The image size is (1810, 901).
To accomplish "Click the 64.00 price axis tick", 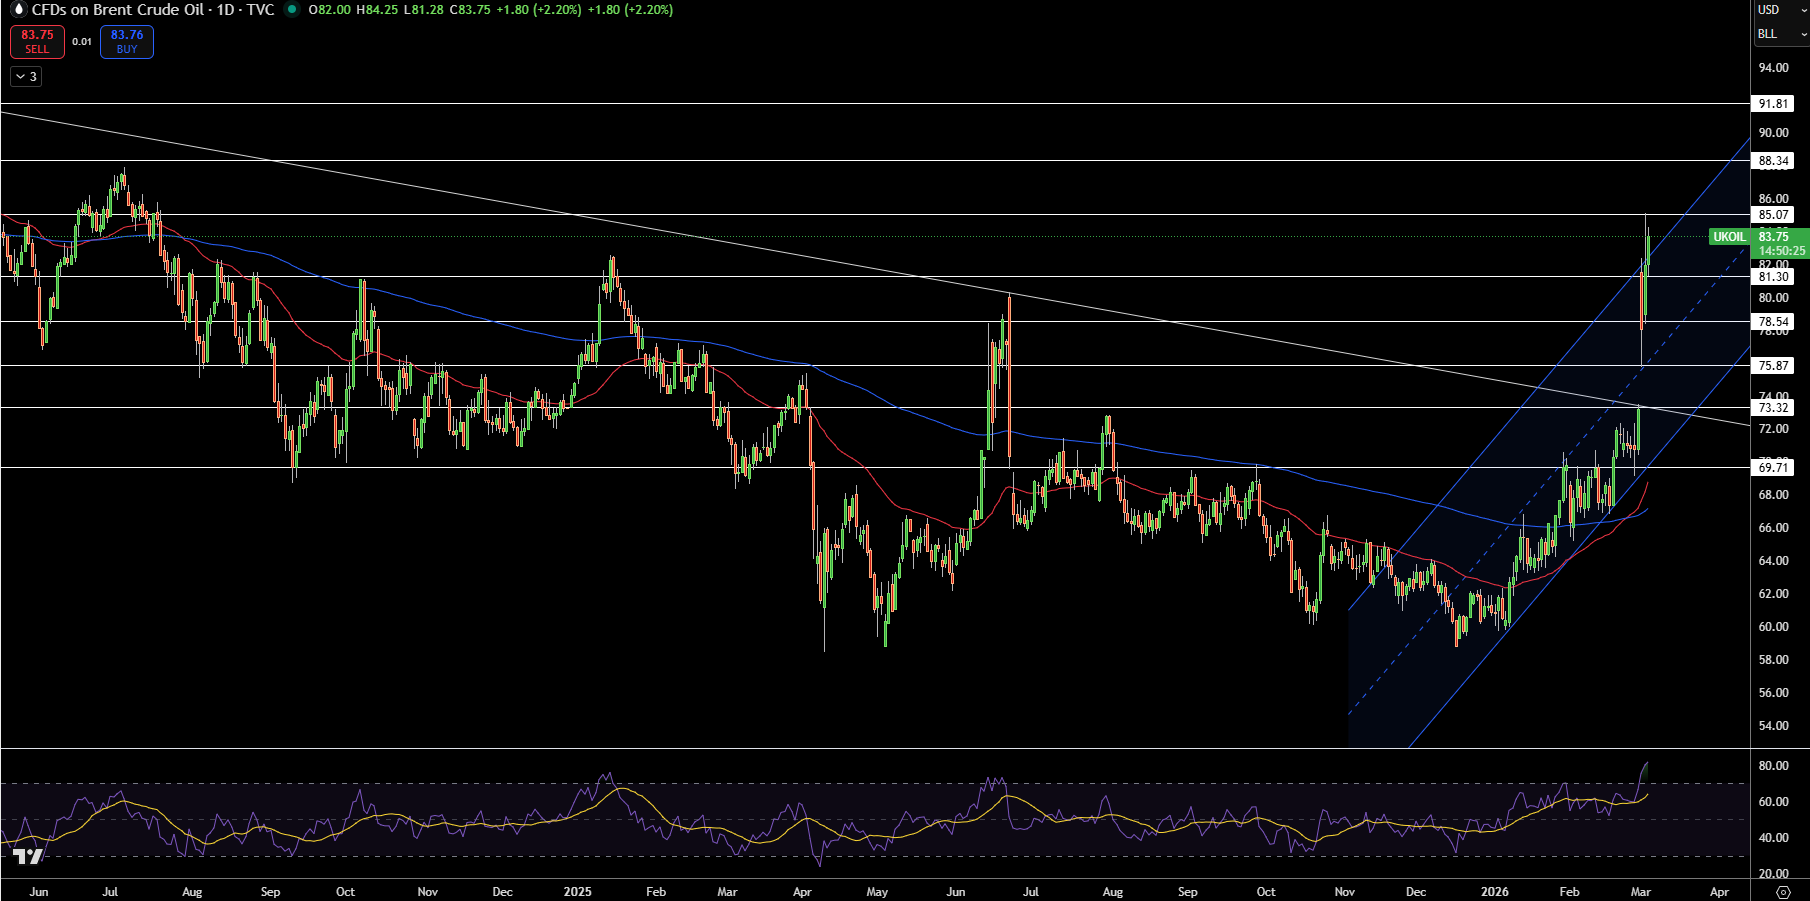I will (1774, 561).
